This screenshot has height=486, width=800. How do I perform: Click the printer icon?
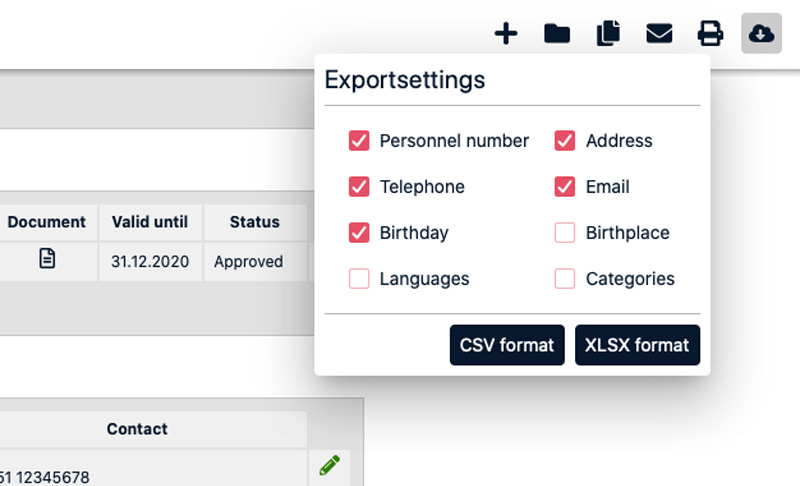pyautogui.click(x=710, y=34)
